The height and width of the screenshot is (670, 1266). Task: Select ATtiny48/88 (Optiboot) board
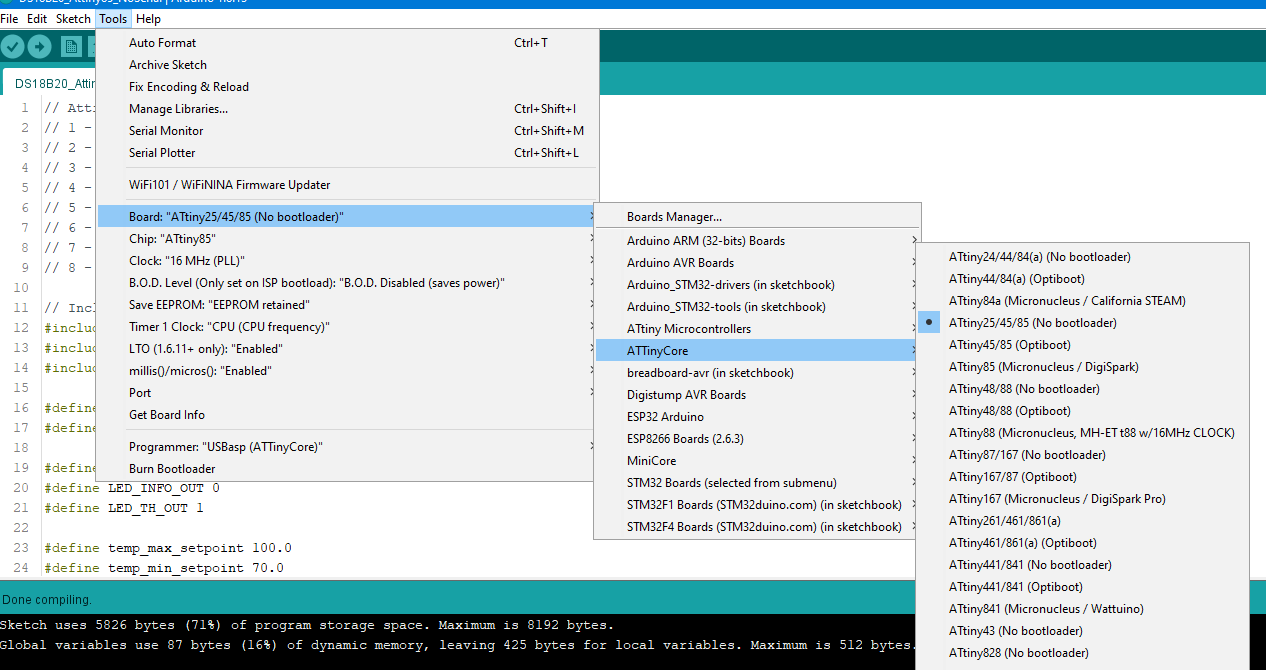click(x=1083, y=411)
